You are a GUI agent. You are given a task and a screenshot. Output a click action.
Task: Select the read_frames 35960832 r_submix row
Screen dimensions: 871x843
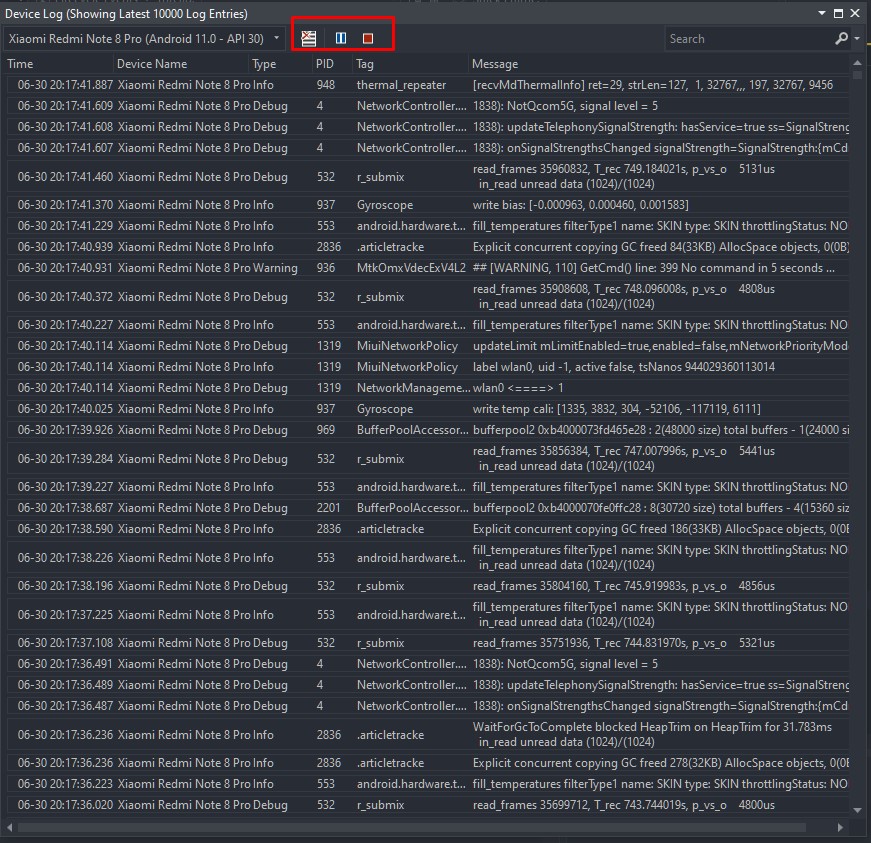428,177
